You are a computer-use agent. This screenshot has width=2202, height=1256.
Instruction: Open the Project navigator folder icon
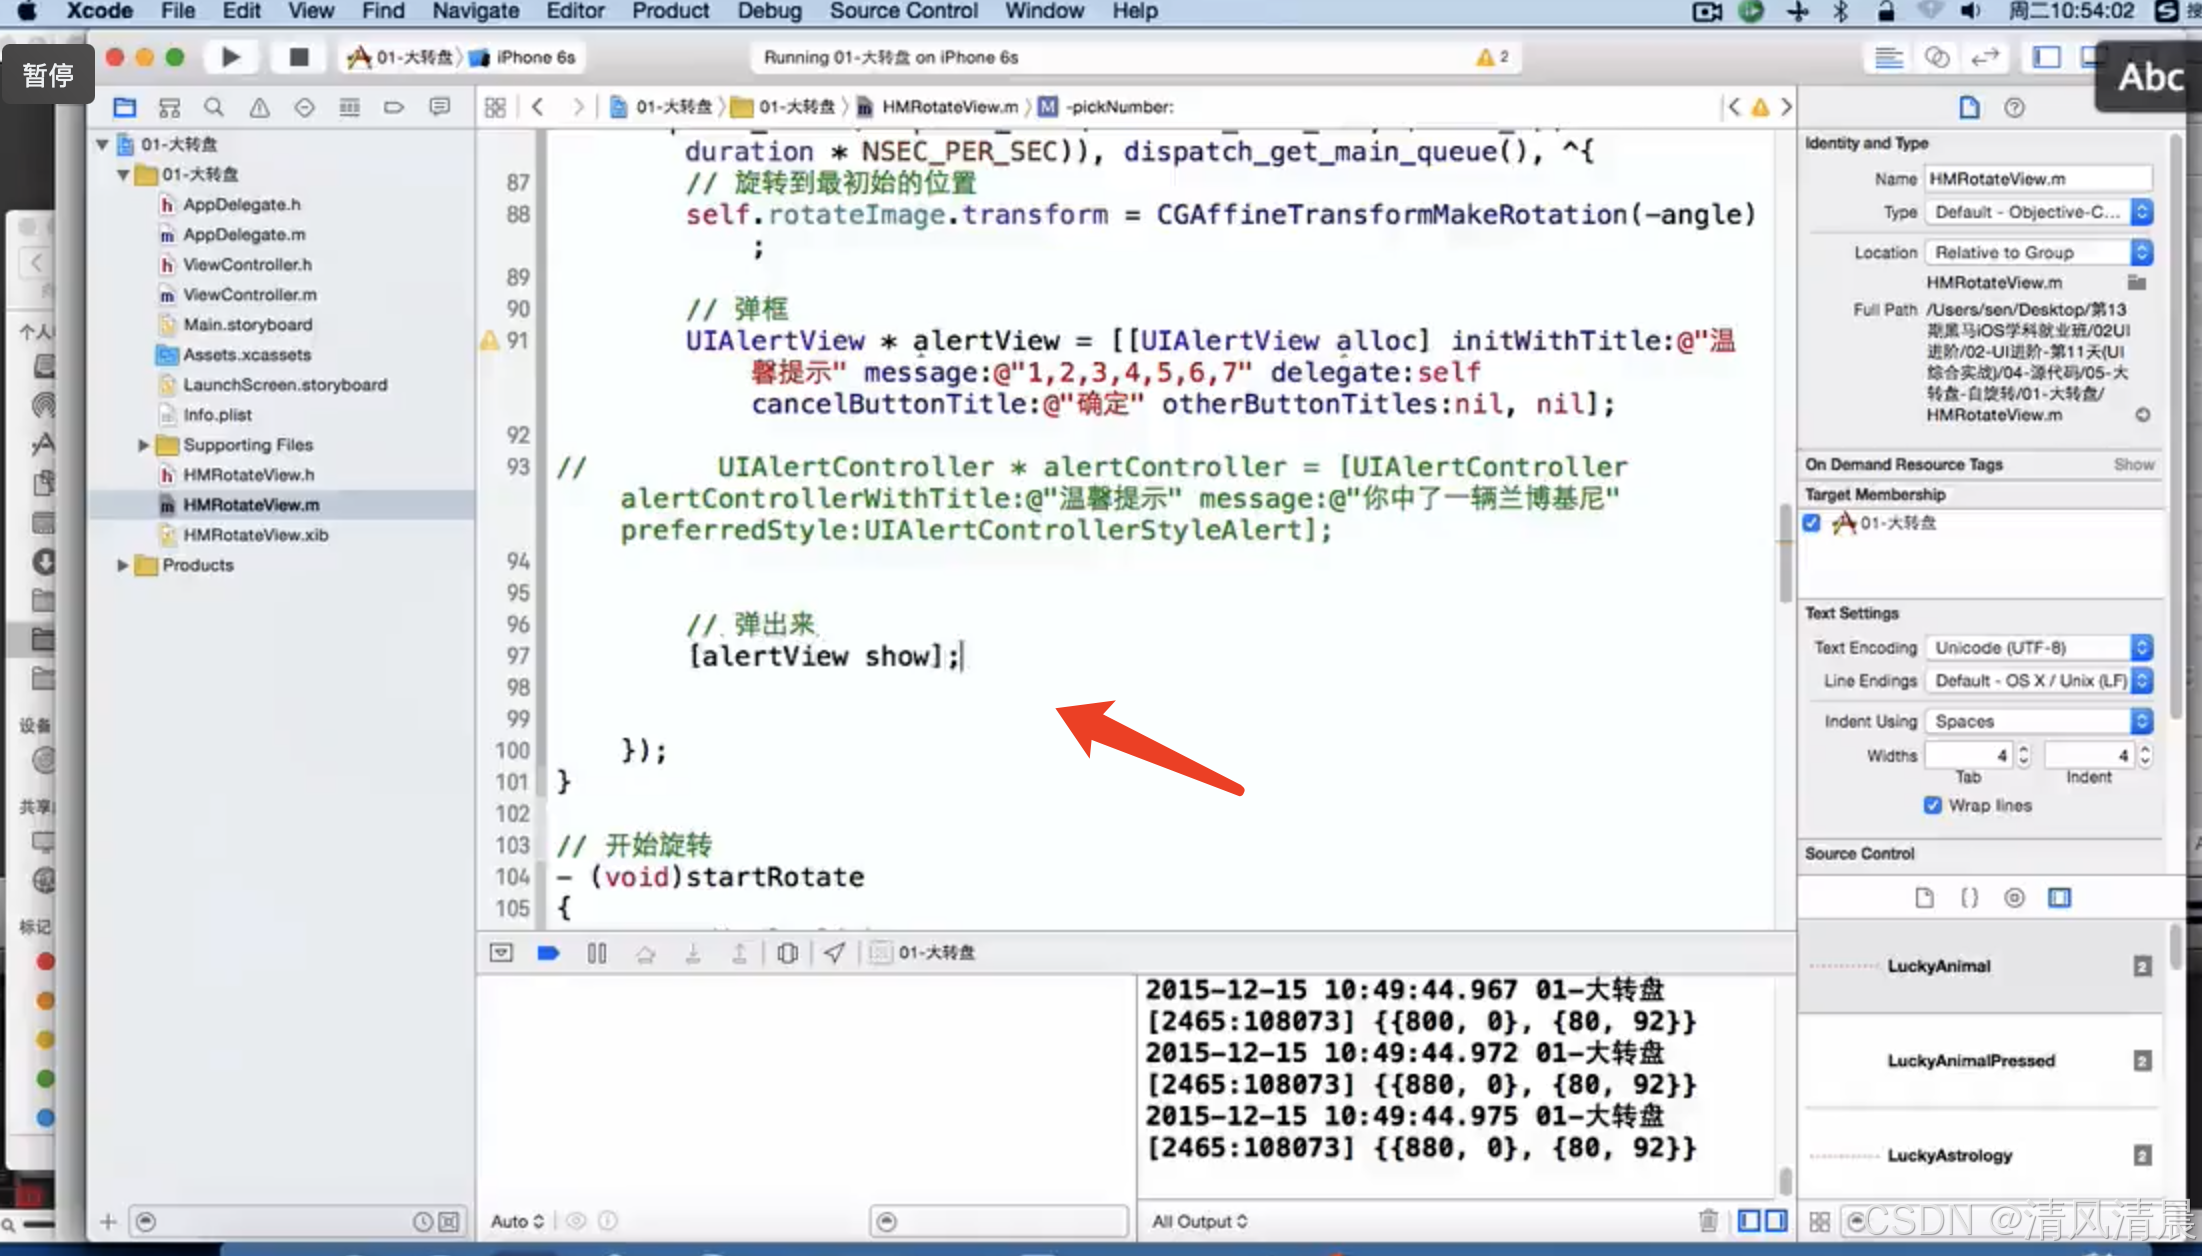click(x=125, y=107)
